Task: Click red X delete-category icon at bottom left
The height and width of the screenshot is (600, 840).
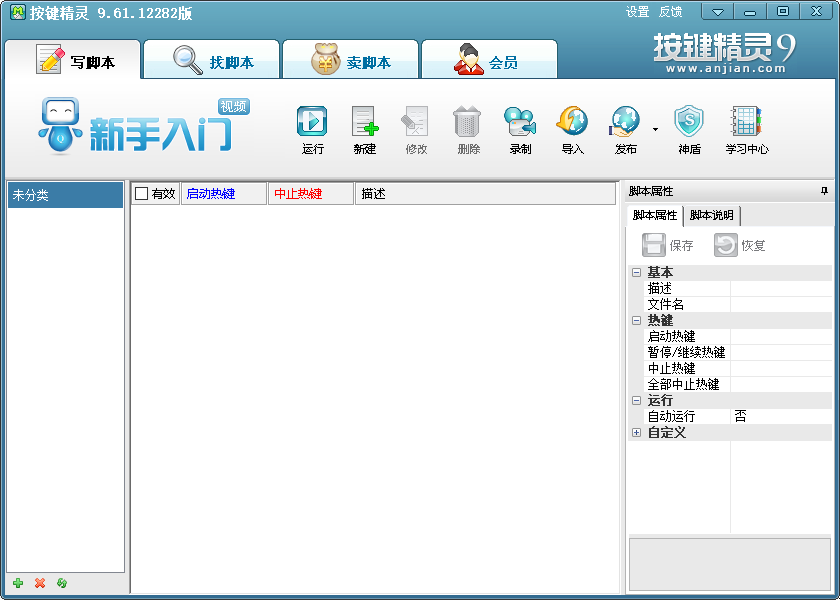Action: tap(40, 583)
